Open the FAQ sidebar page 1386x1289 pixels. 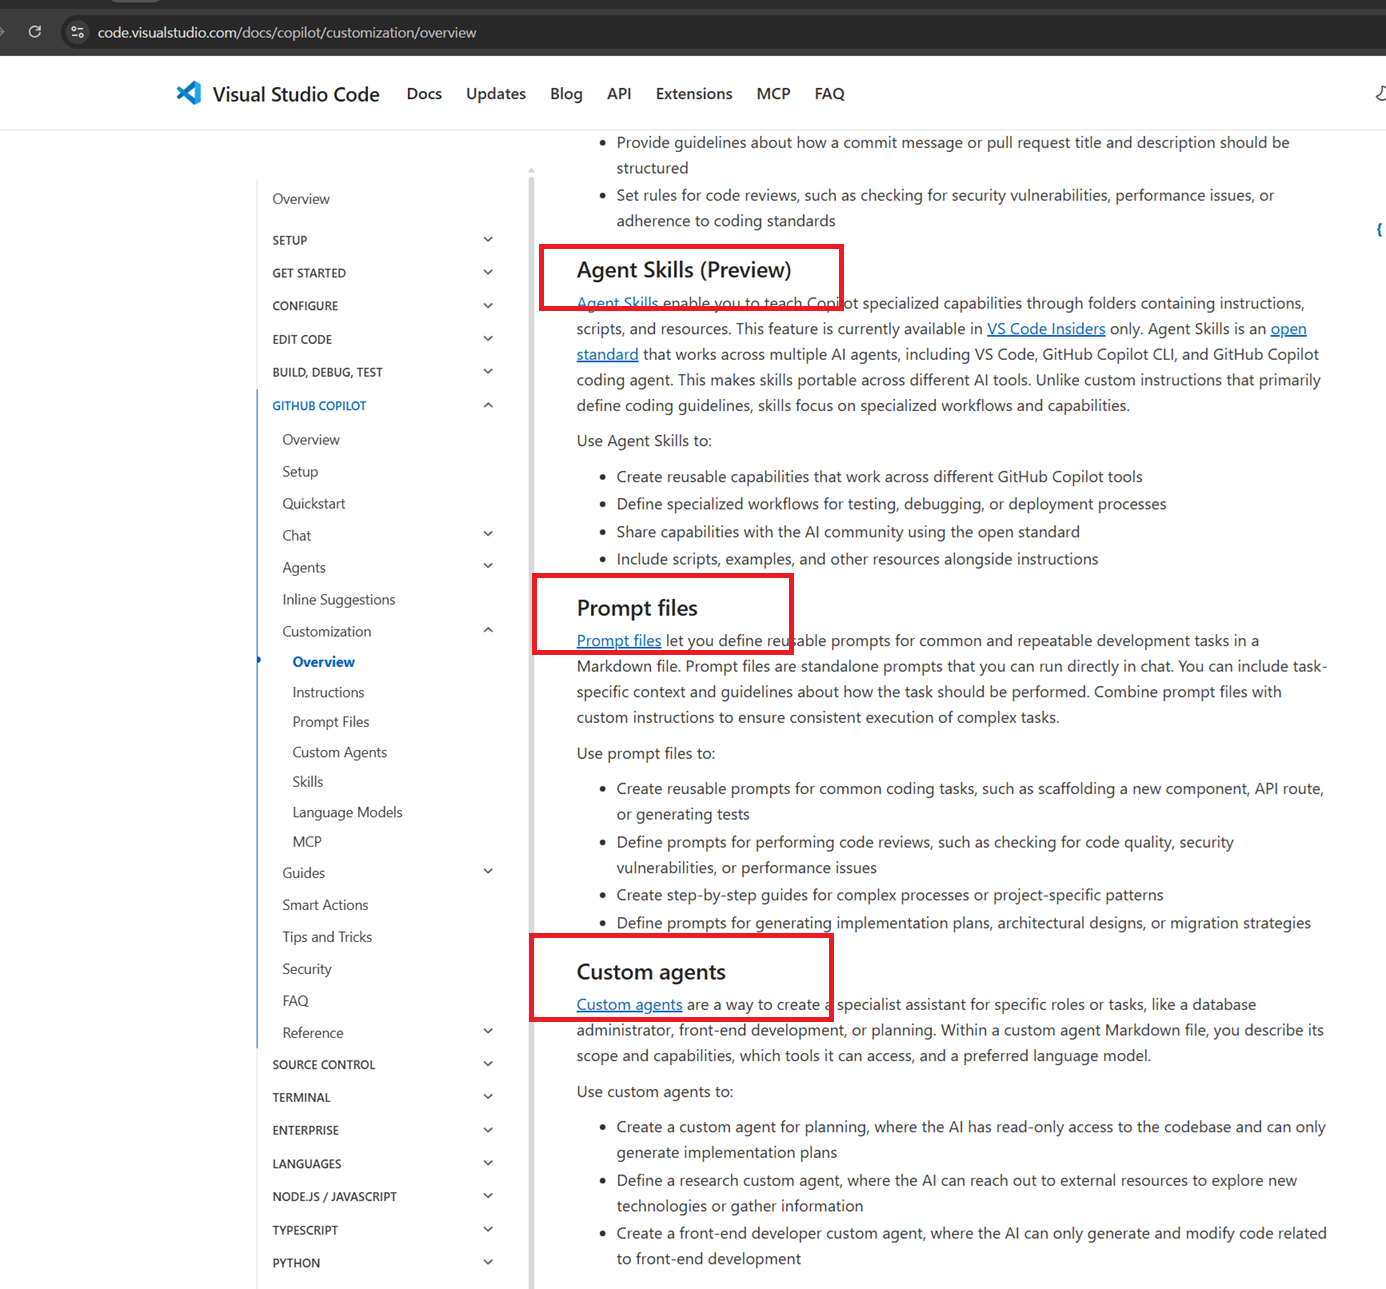click(295, 1001)
